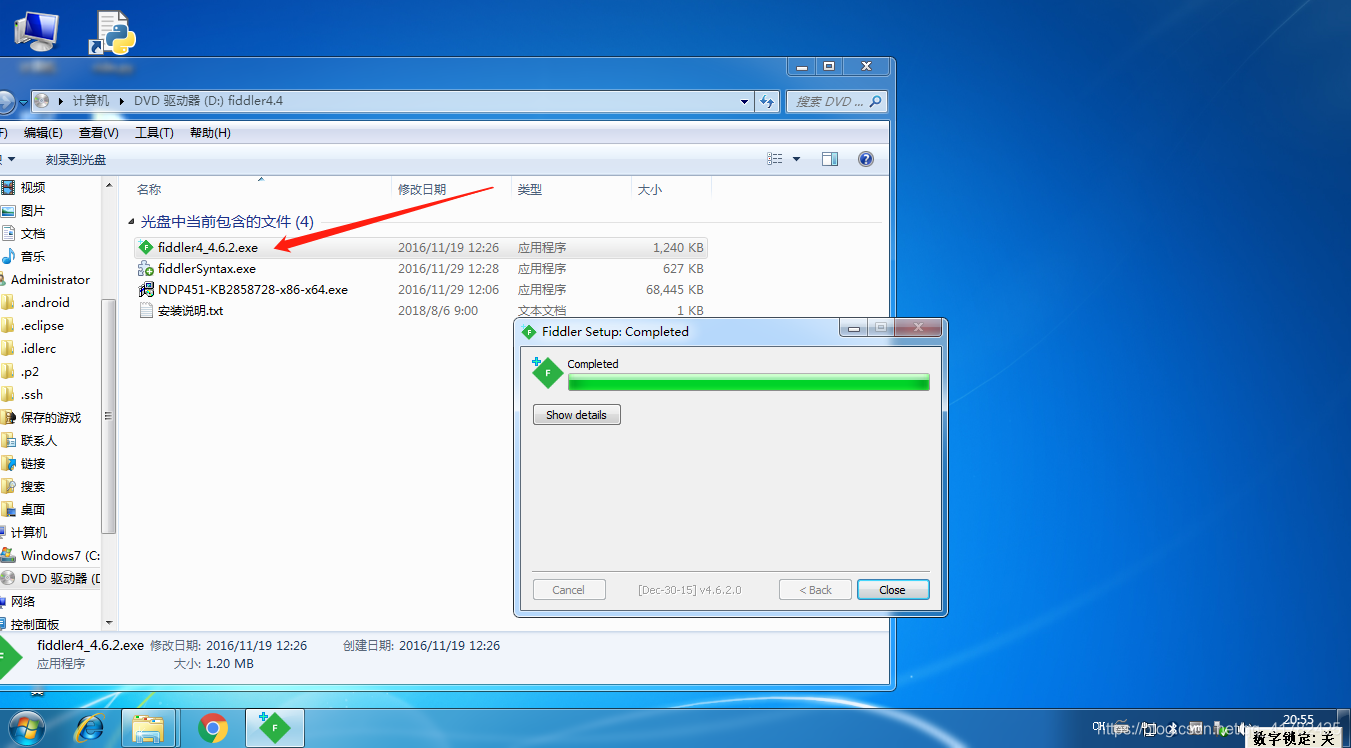Select 68,445 KB size cell
This screenshot has width=1351, height=748.
click(x=675, y=289)
